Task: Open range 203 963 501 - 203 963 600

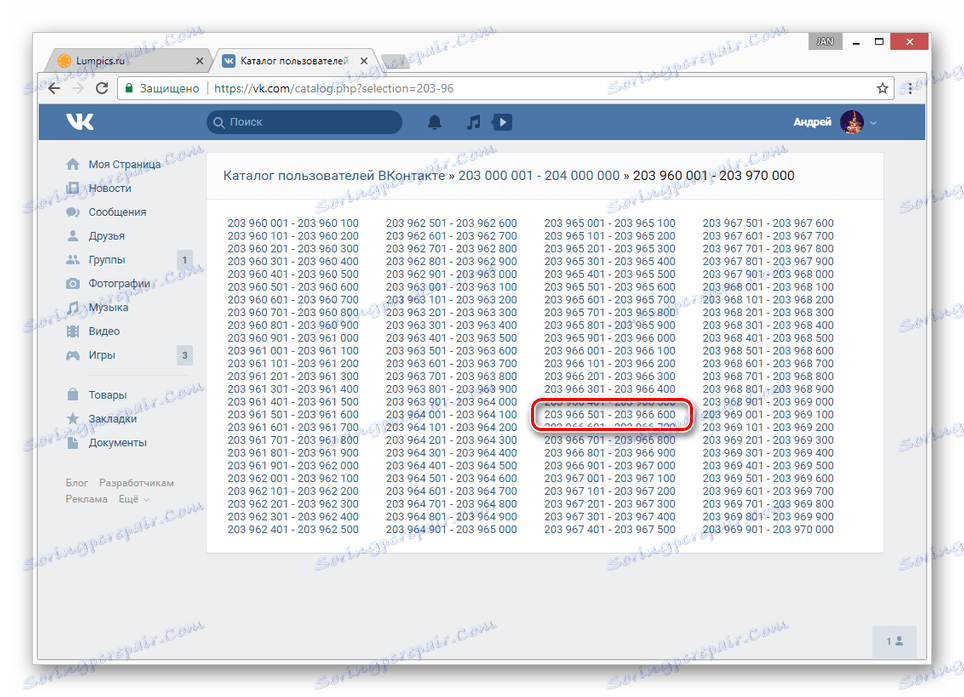Action: pos(451,351)
